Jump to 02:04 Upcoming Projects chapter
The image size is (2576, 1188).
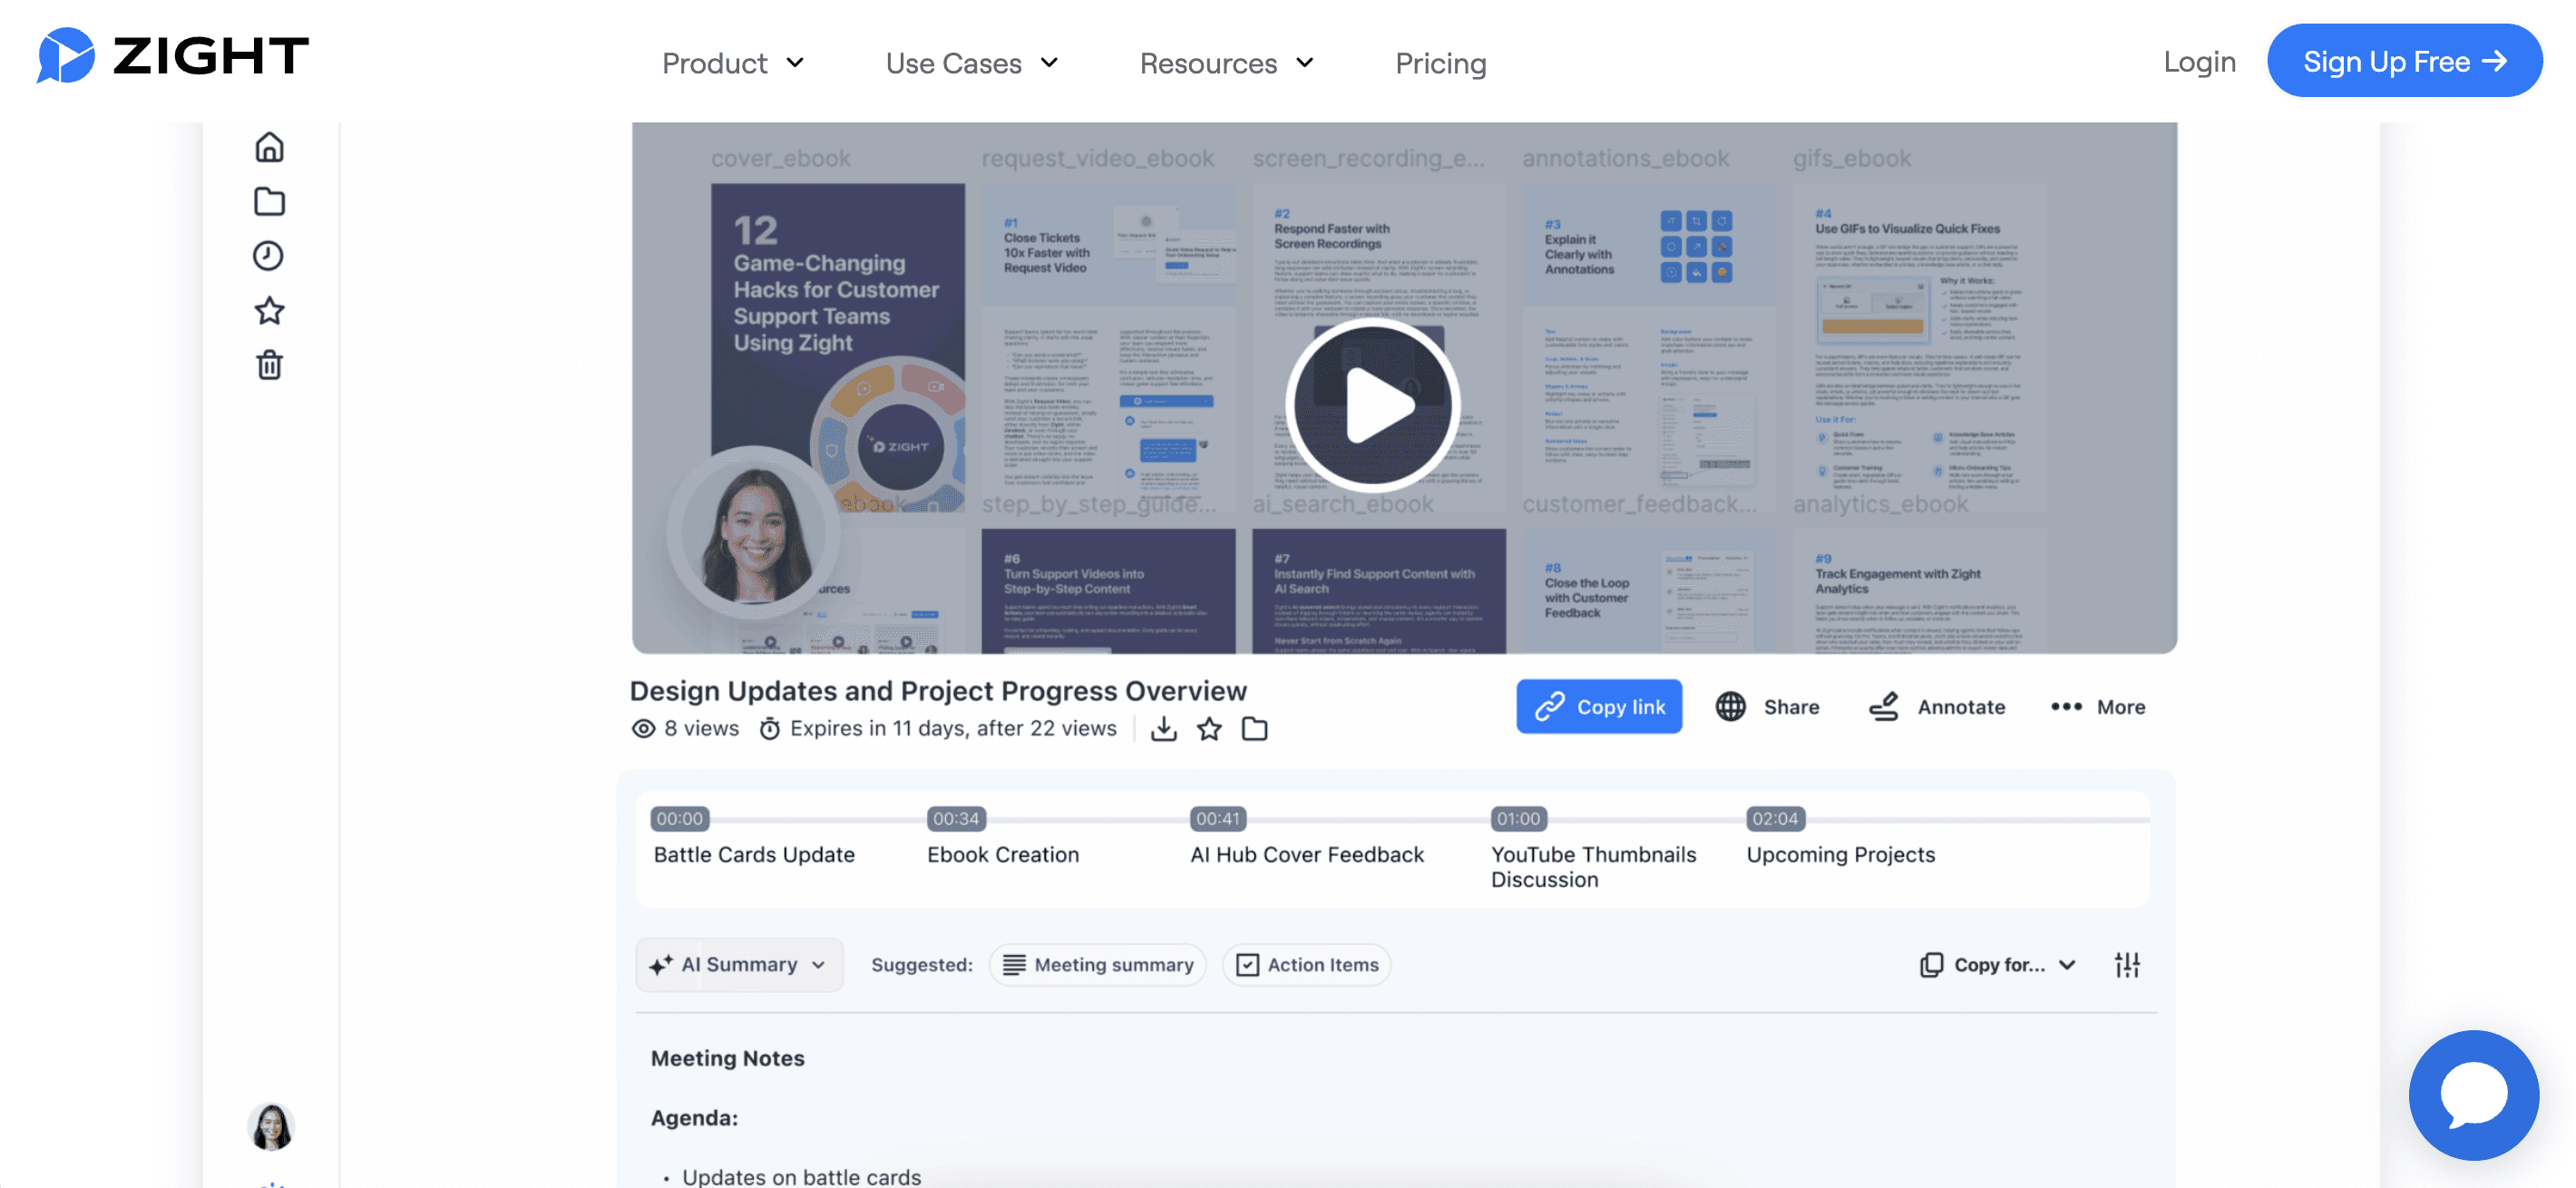click(1840, 837)
